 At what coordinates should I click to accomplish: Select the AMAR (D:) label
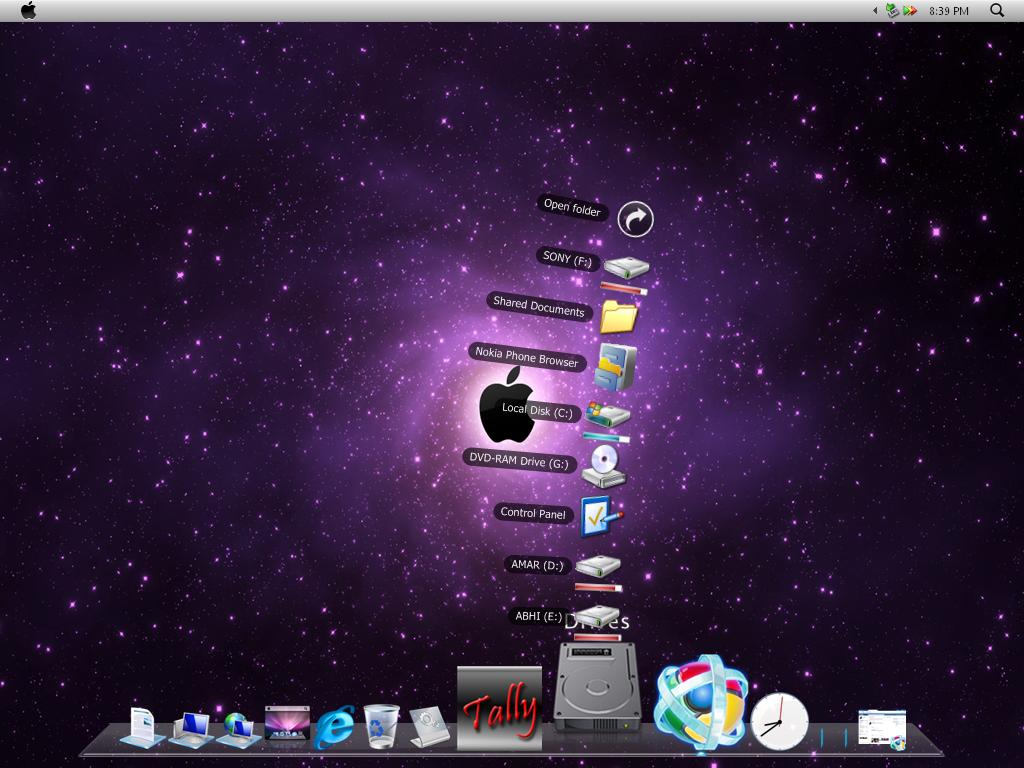click(x=537, y=565)
